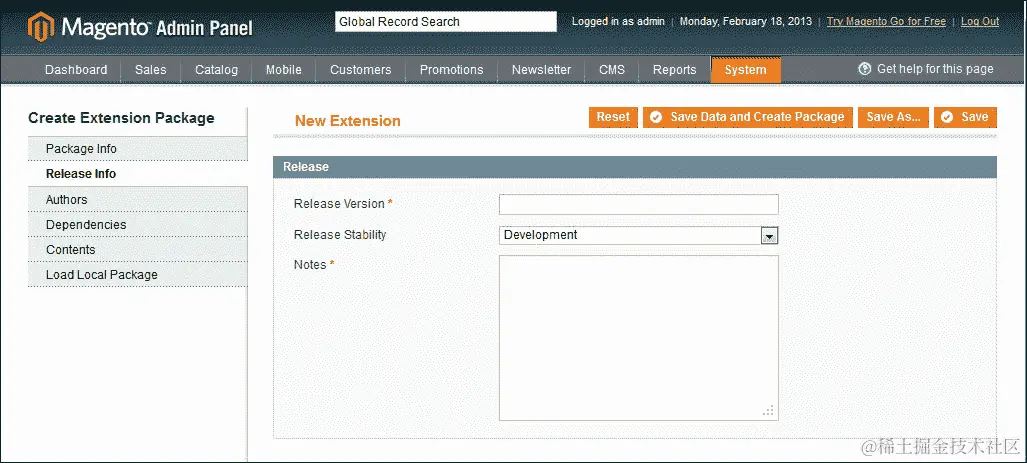1027x463 pixels.
Task: Open the CMS menu
Action: pyautogui.click(x=612, y=69)
